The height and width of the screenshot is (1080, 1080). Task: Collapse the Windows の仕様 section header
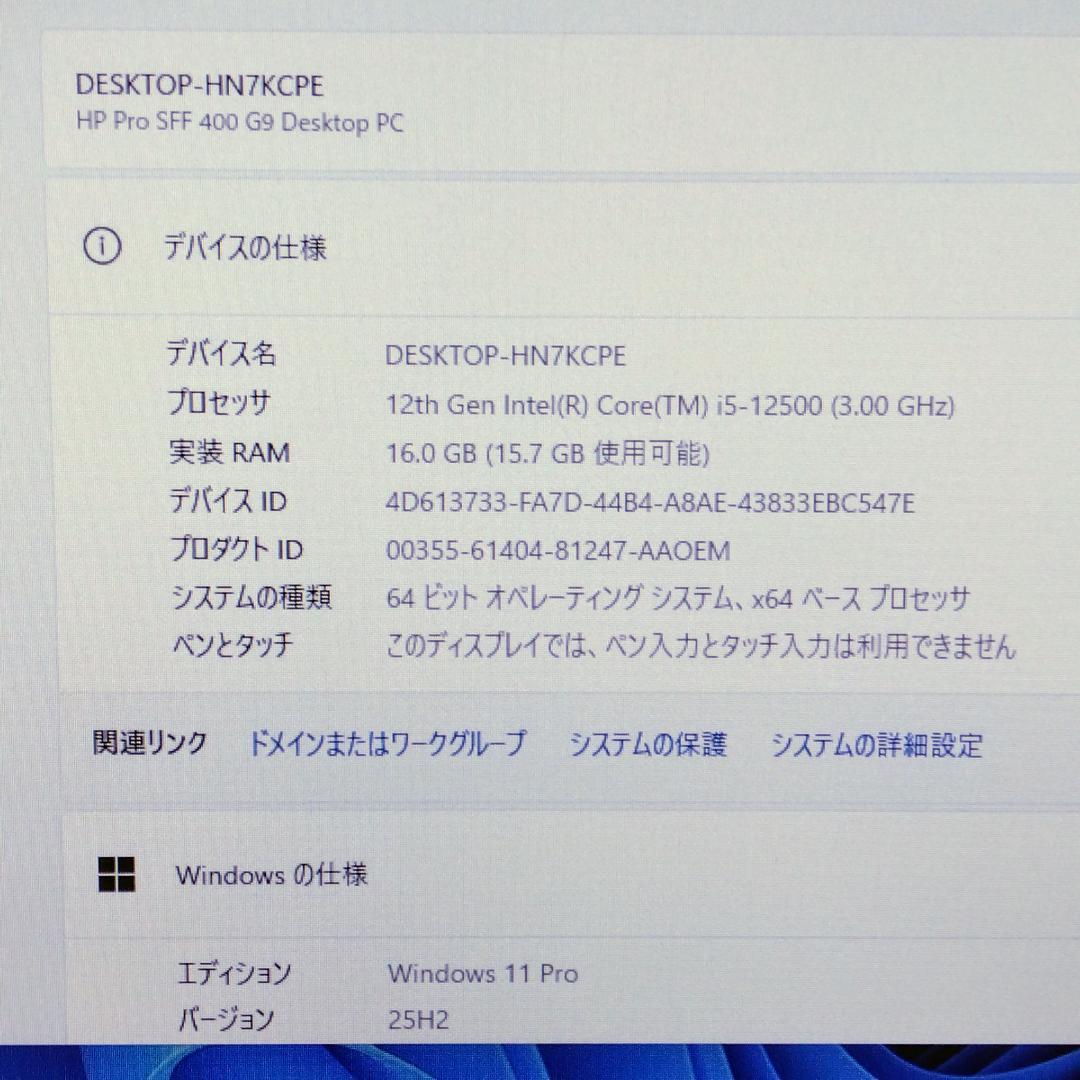click(x=572, y=875)
